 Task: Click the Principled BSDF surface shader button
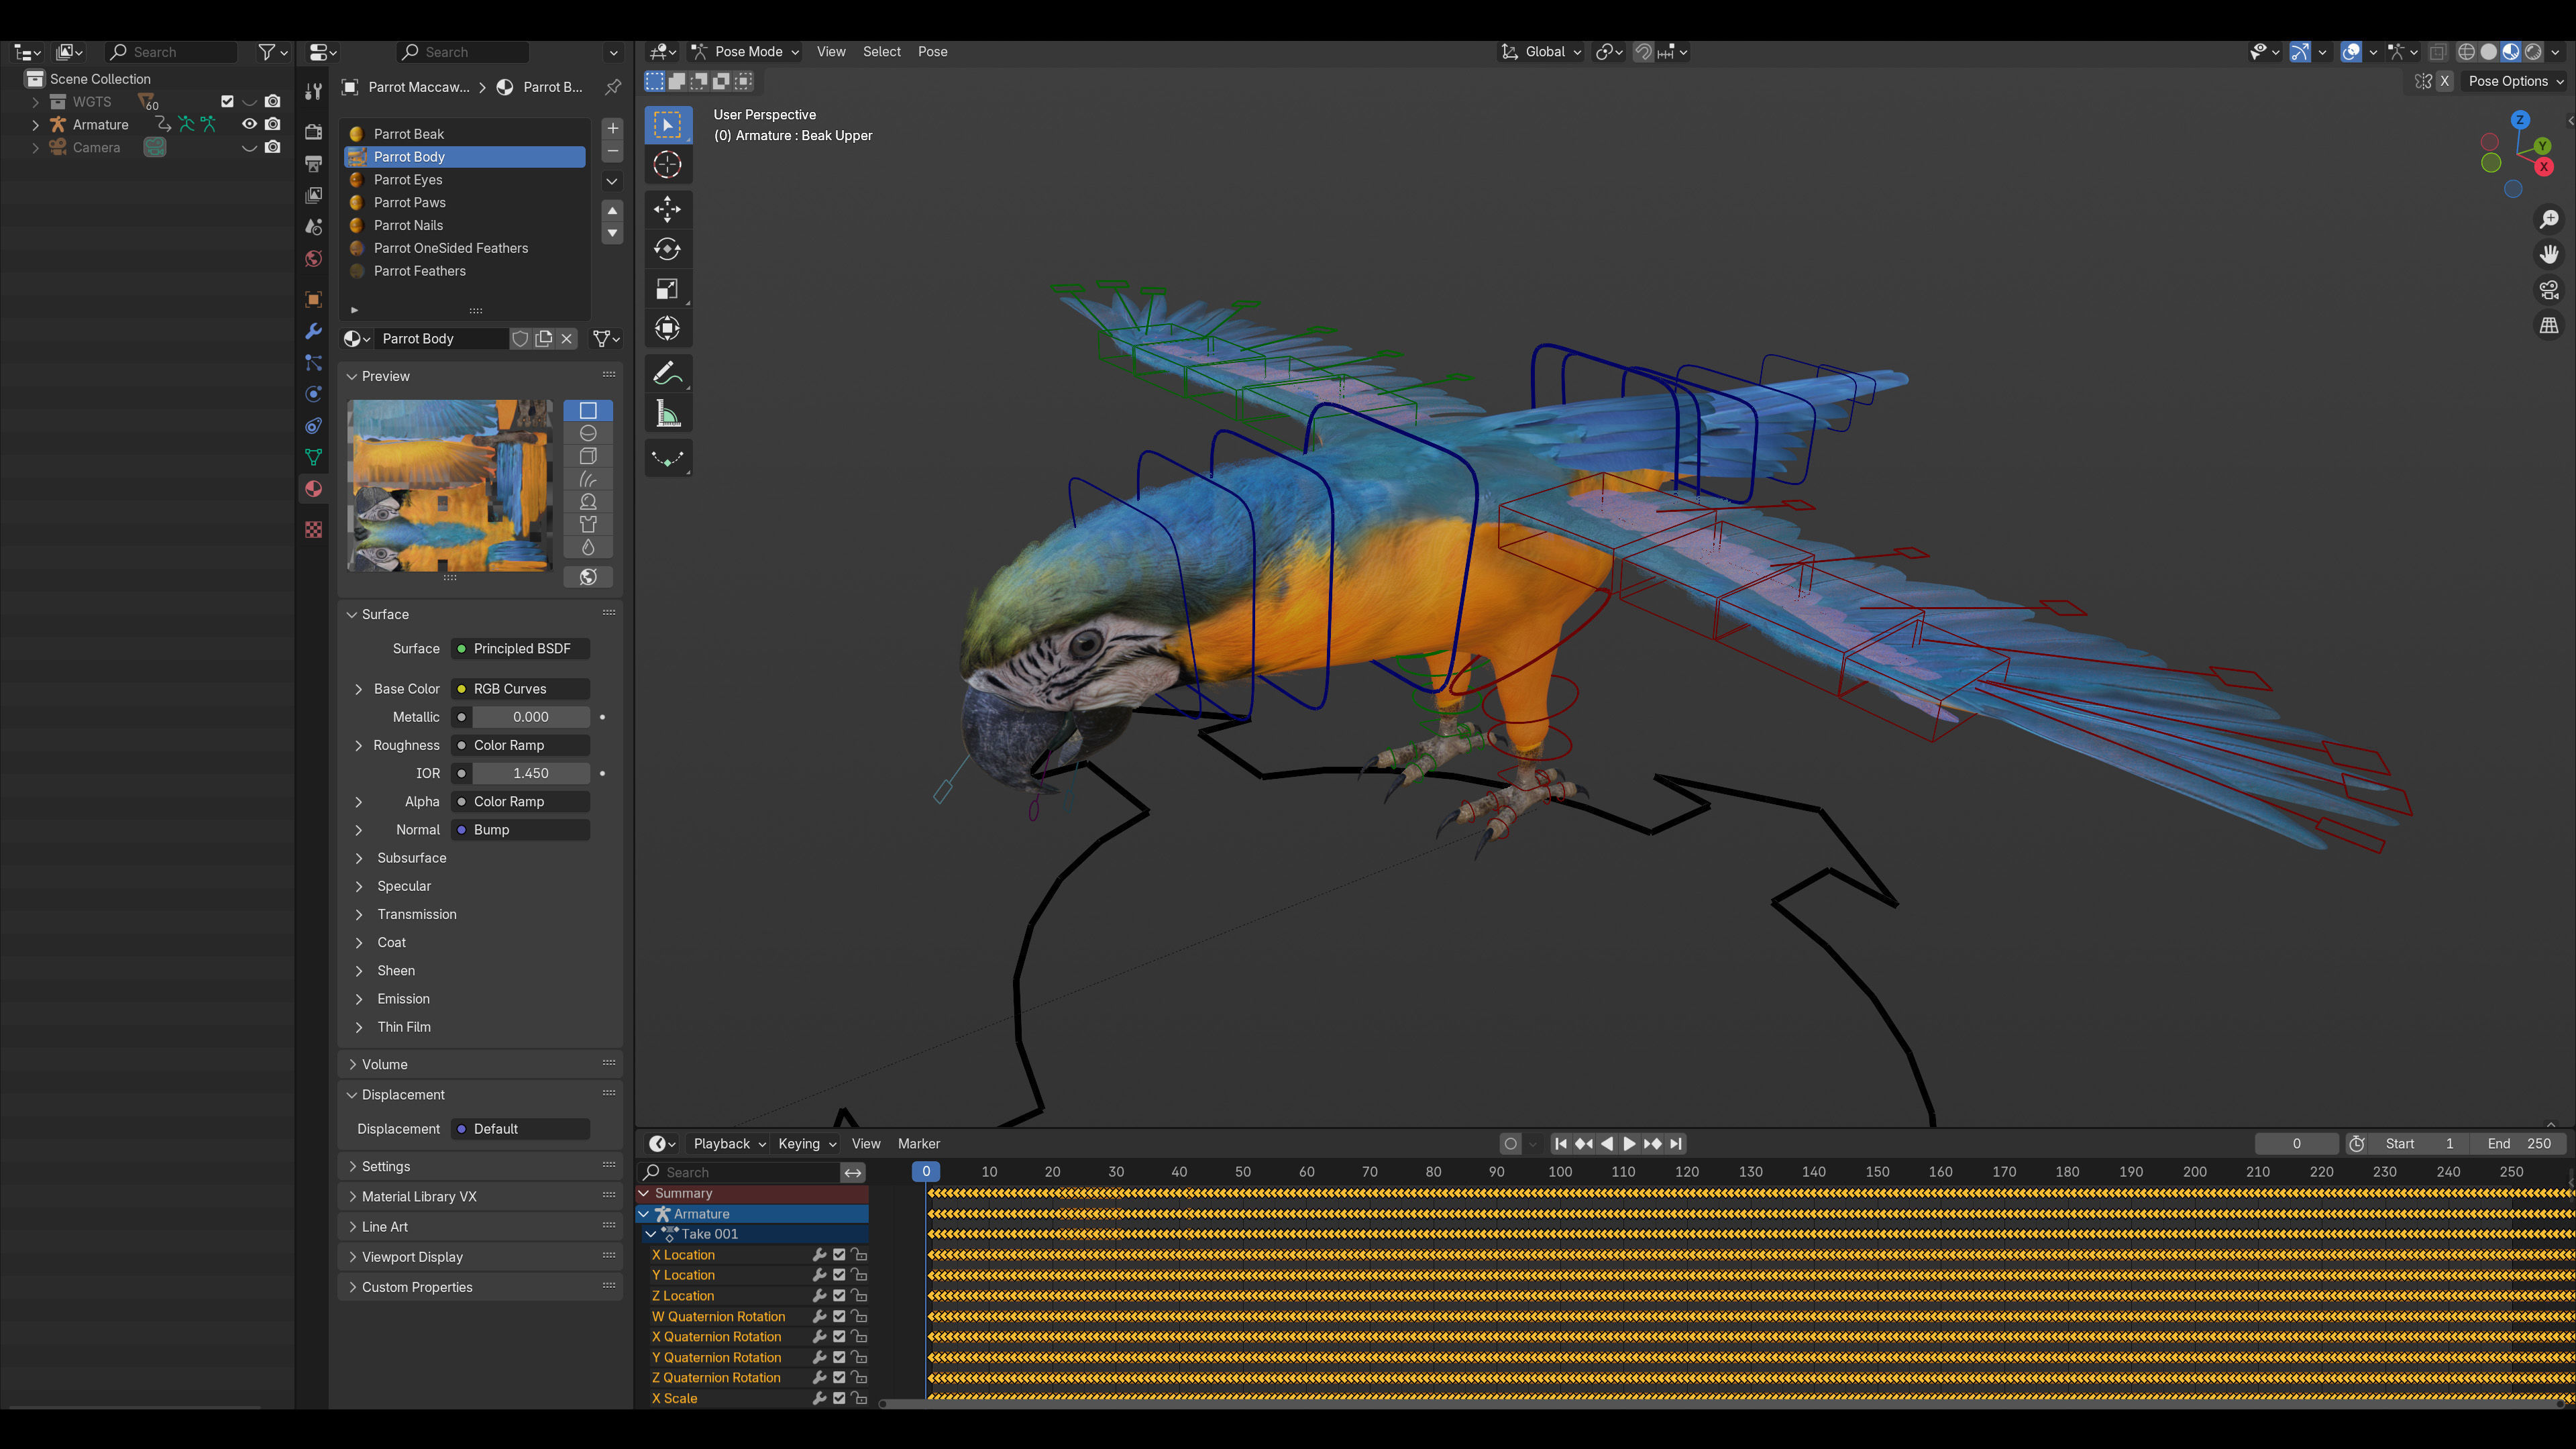pyautogui.click(x=520, y=649)
